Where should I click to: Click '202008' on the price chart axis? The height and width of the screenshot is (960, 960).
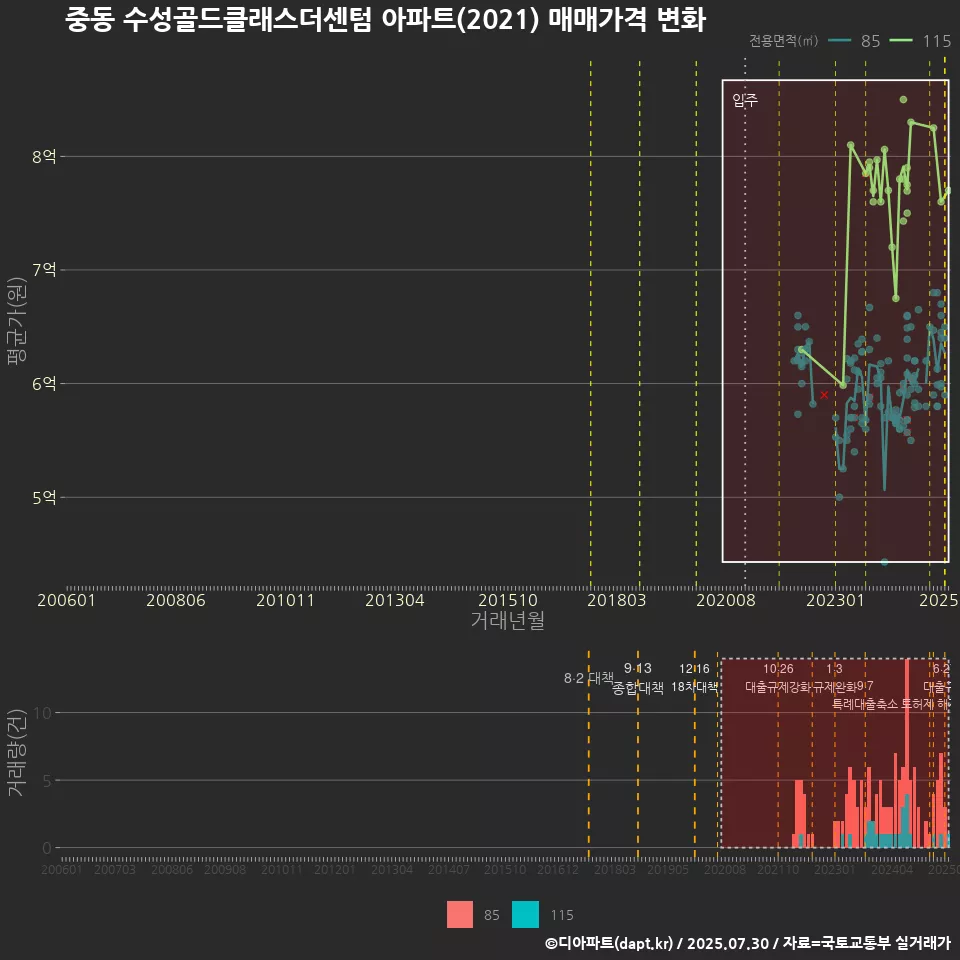(726, 600)
